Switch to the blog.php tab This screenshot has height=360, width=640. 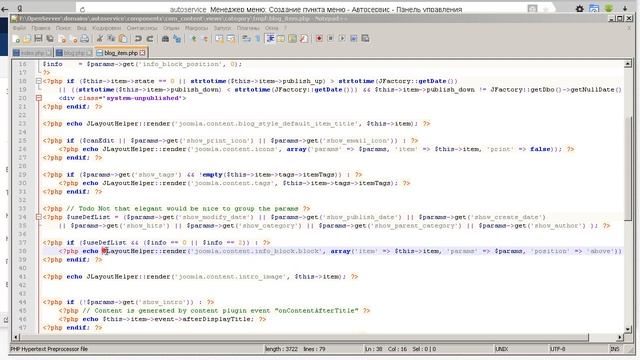pyautogui.click(x=73, y=53)
